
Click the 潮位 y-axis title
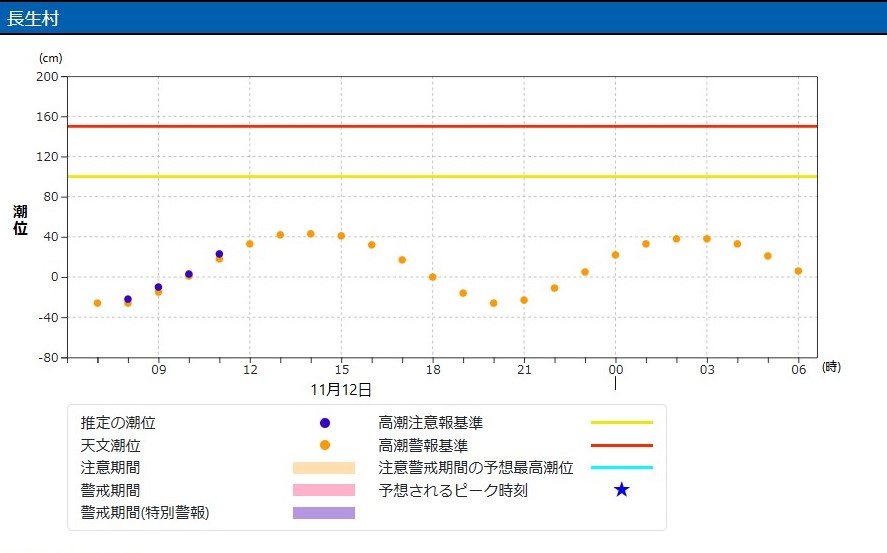click(x=20, y=220)
